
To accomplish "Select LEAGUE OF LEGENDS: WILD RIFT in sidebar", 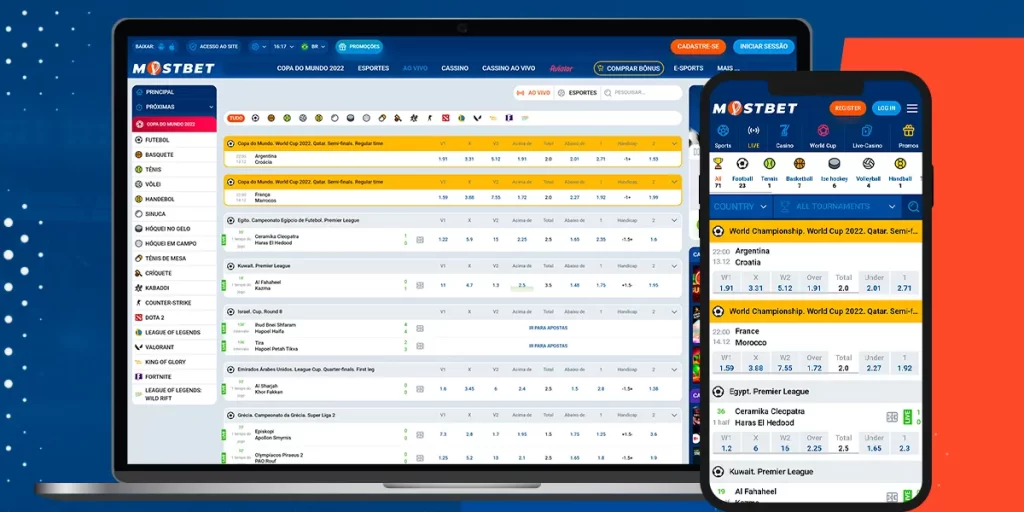I will 174,394.
